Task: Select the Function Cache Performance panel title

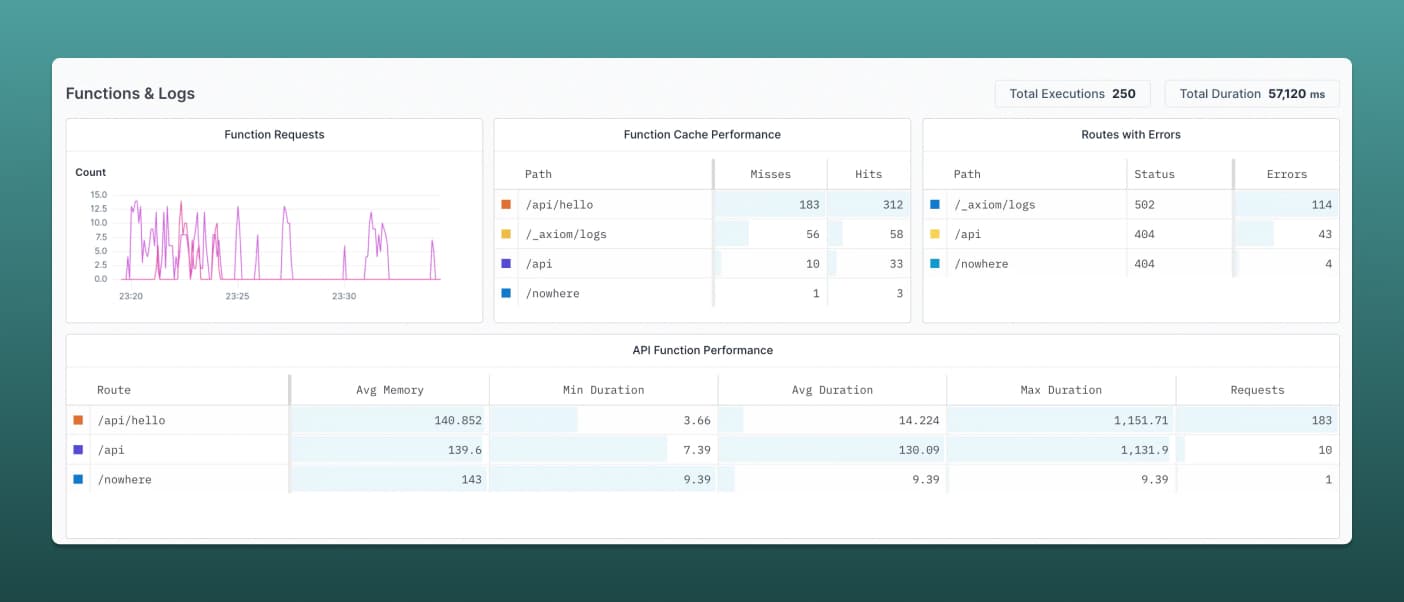Action: pyautogui.click(x=702, y=135)
